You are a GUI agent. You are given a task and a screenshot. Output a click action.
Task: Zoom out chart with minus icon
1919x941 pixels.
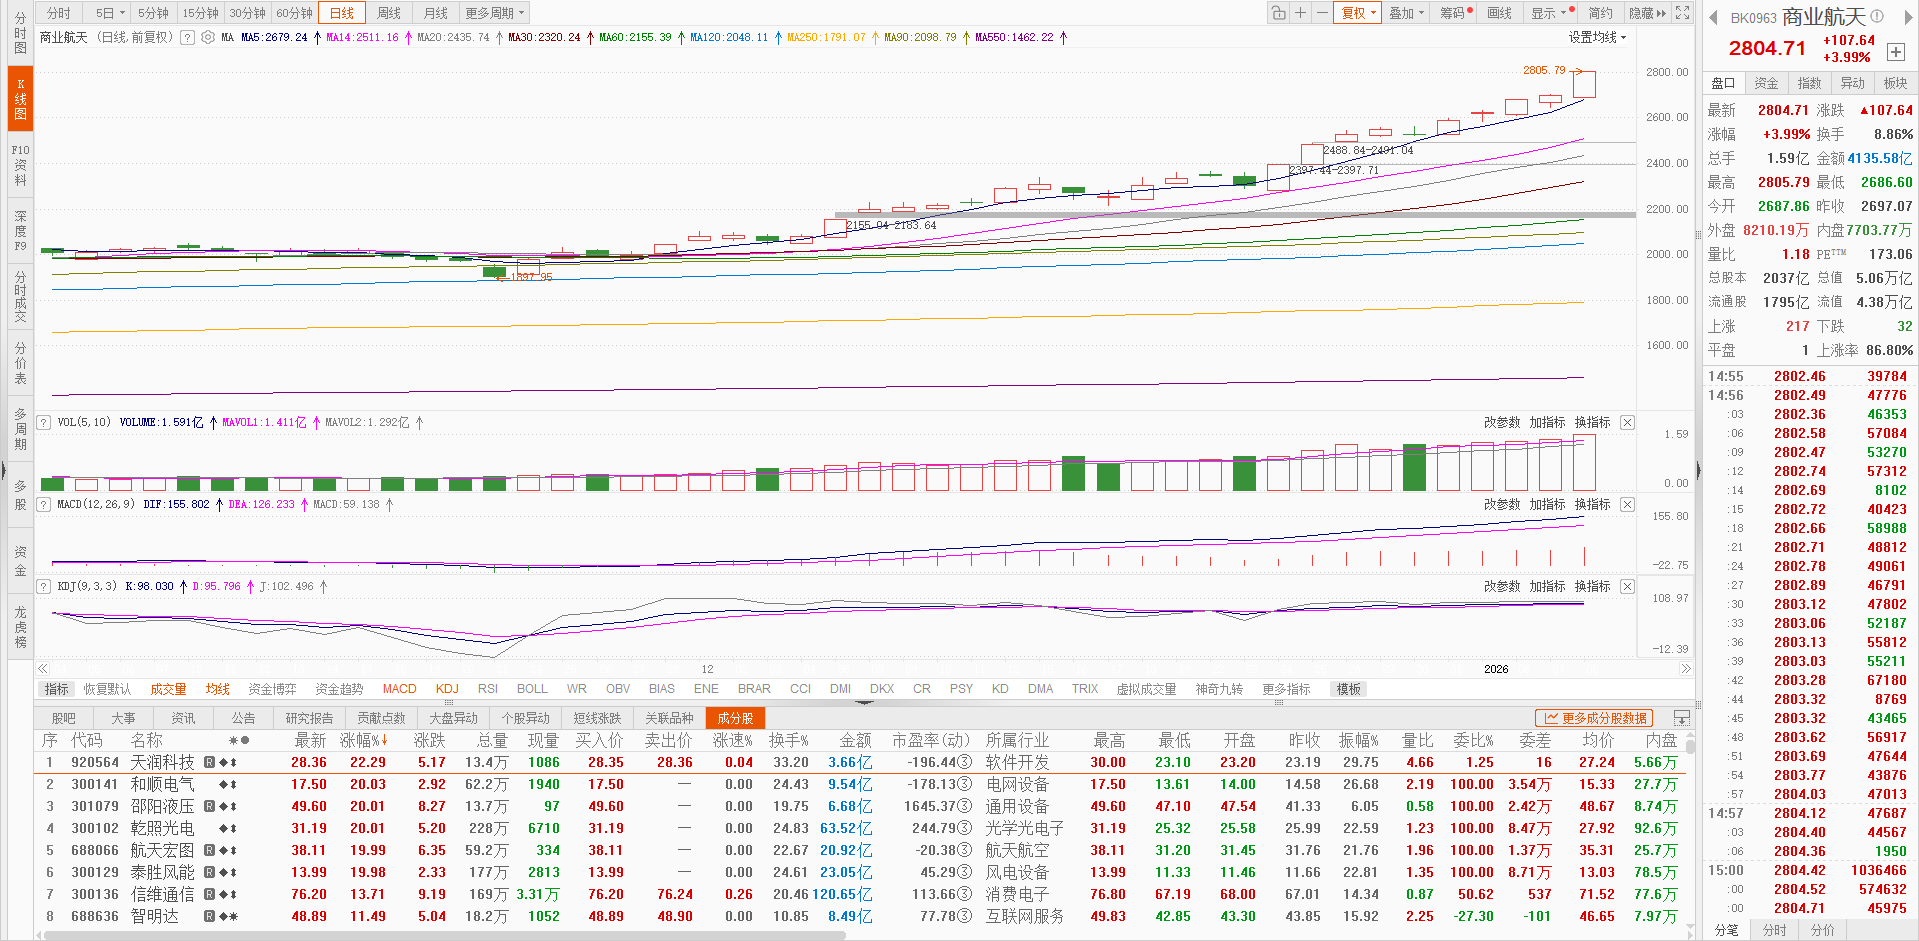(x=1322, y=13)
